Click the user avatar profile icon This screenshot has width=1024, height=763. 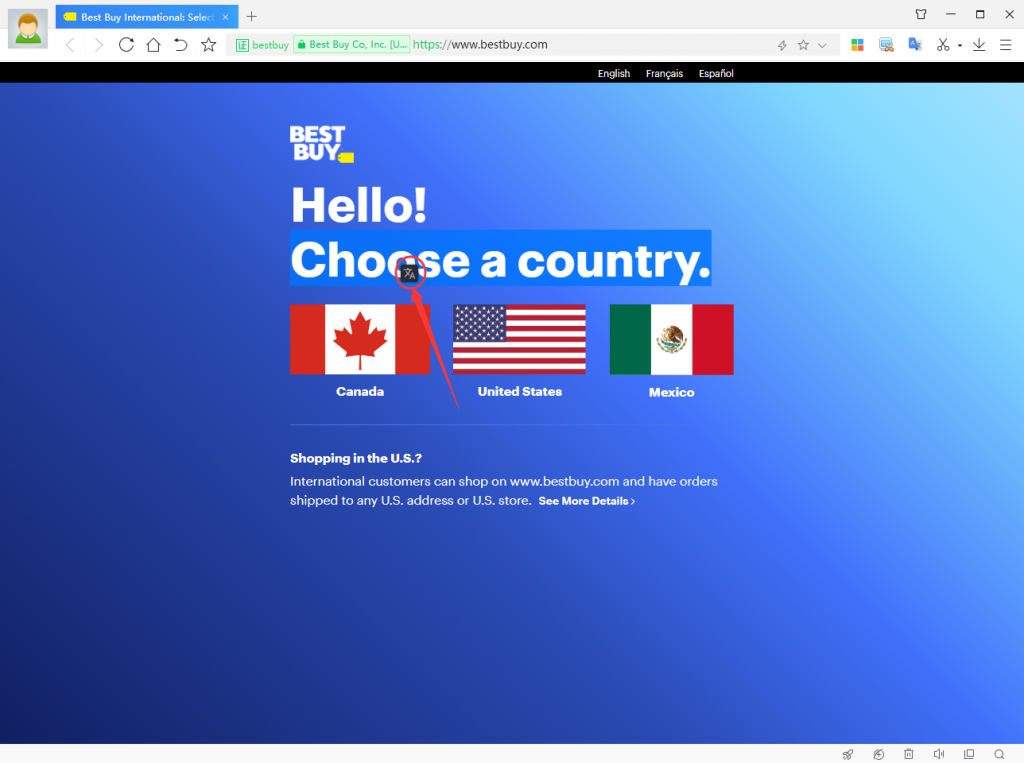click(x=27, y=29)
